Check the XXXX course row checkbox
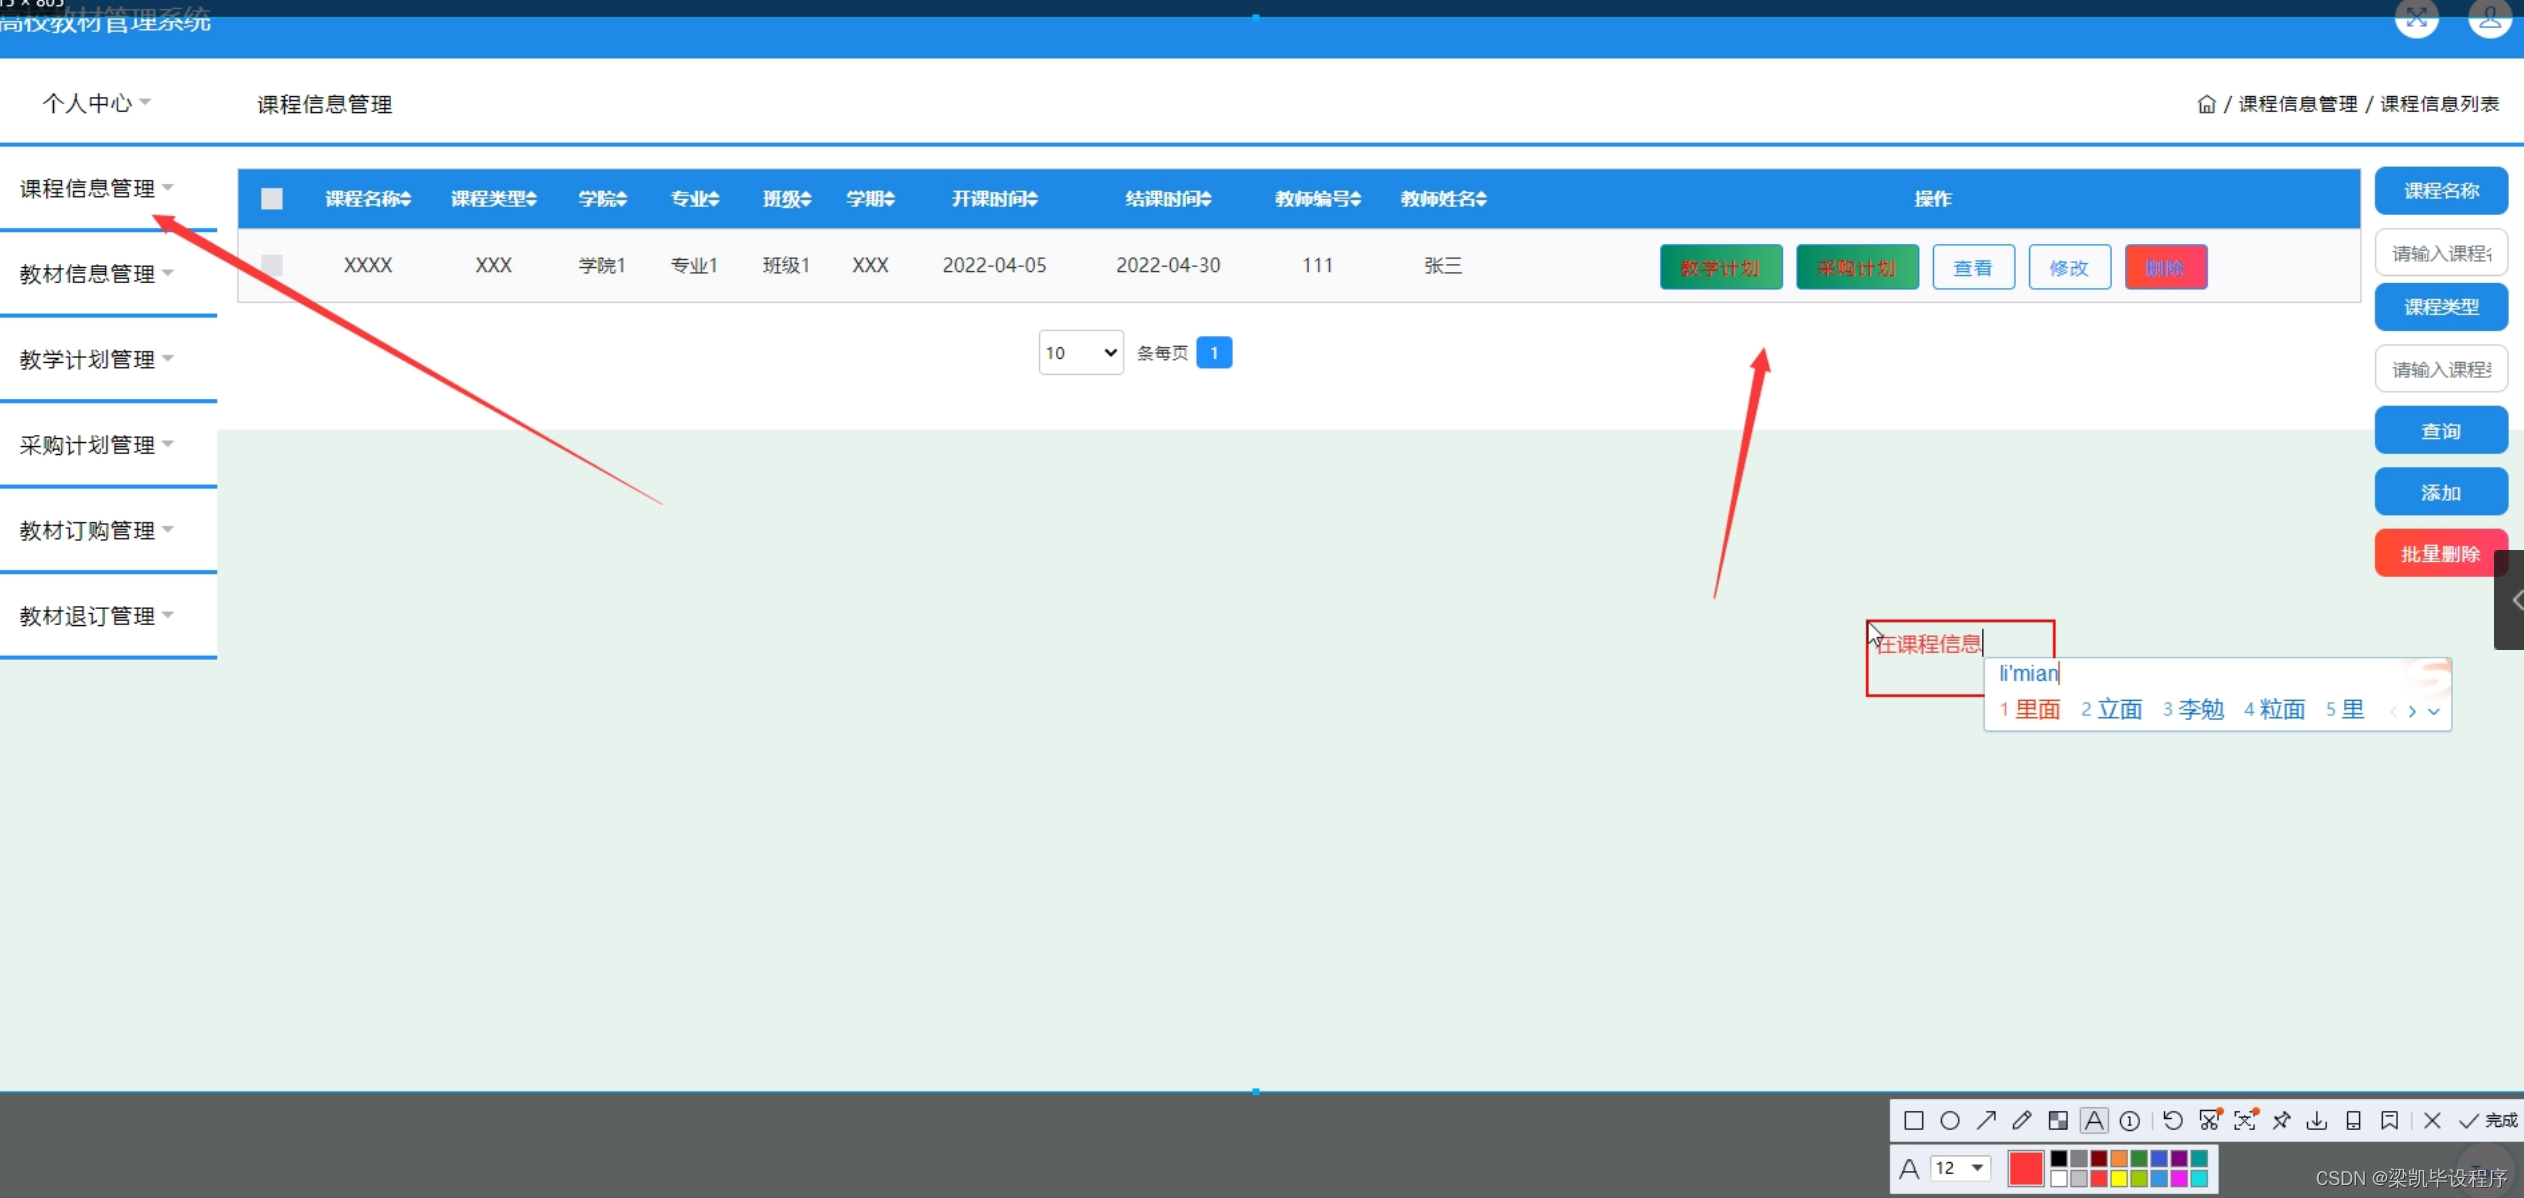Screen dimensions: 2524x1198 pyautogui.click(x=272, y=265)
